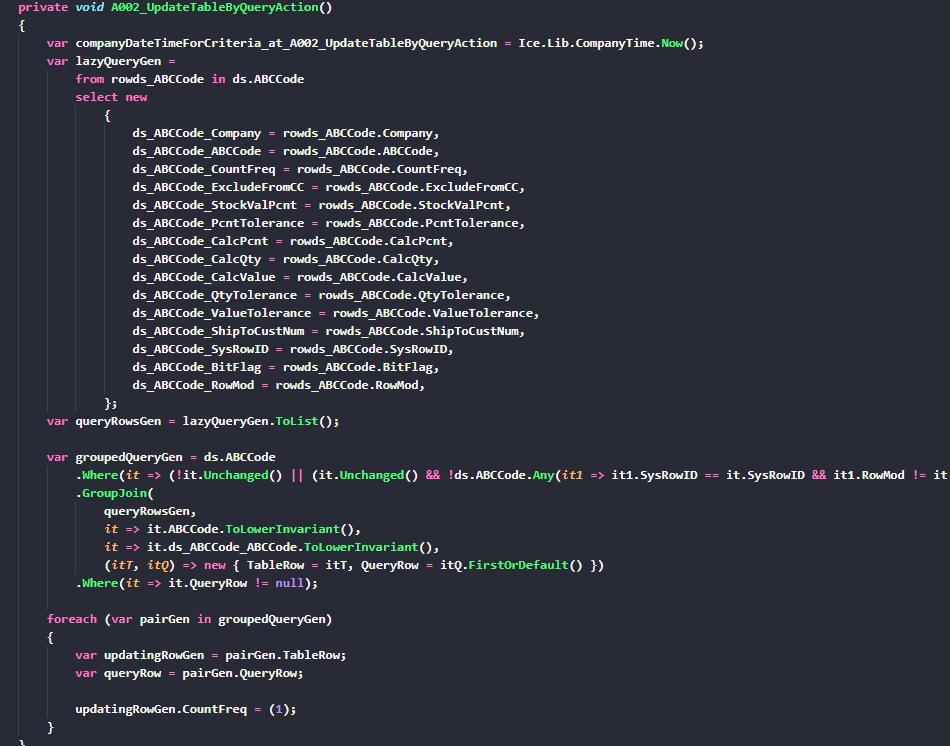The image size is (950, 746).
Task: Click 'from rowds_ABCCode in ds.ABCCode' line
Action: (190, 79)
